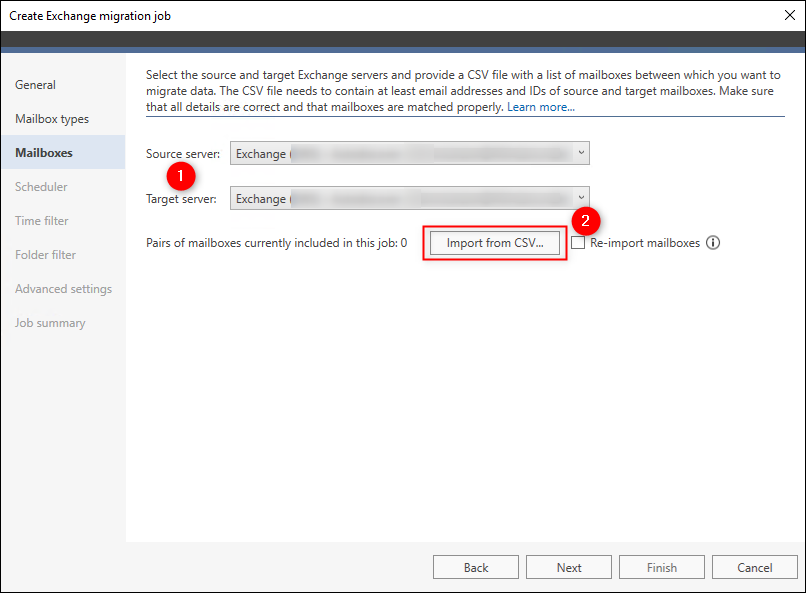
Task: Follow the Learn more link
Action: click(541, 107)
